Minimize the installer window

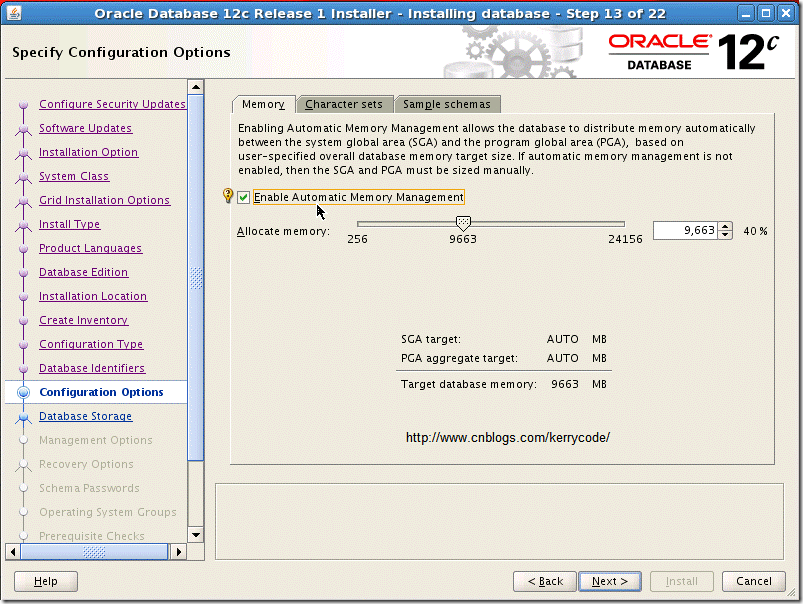pyautogui.click(x=746, y=13)
